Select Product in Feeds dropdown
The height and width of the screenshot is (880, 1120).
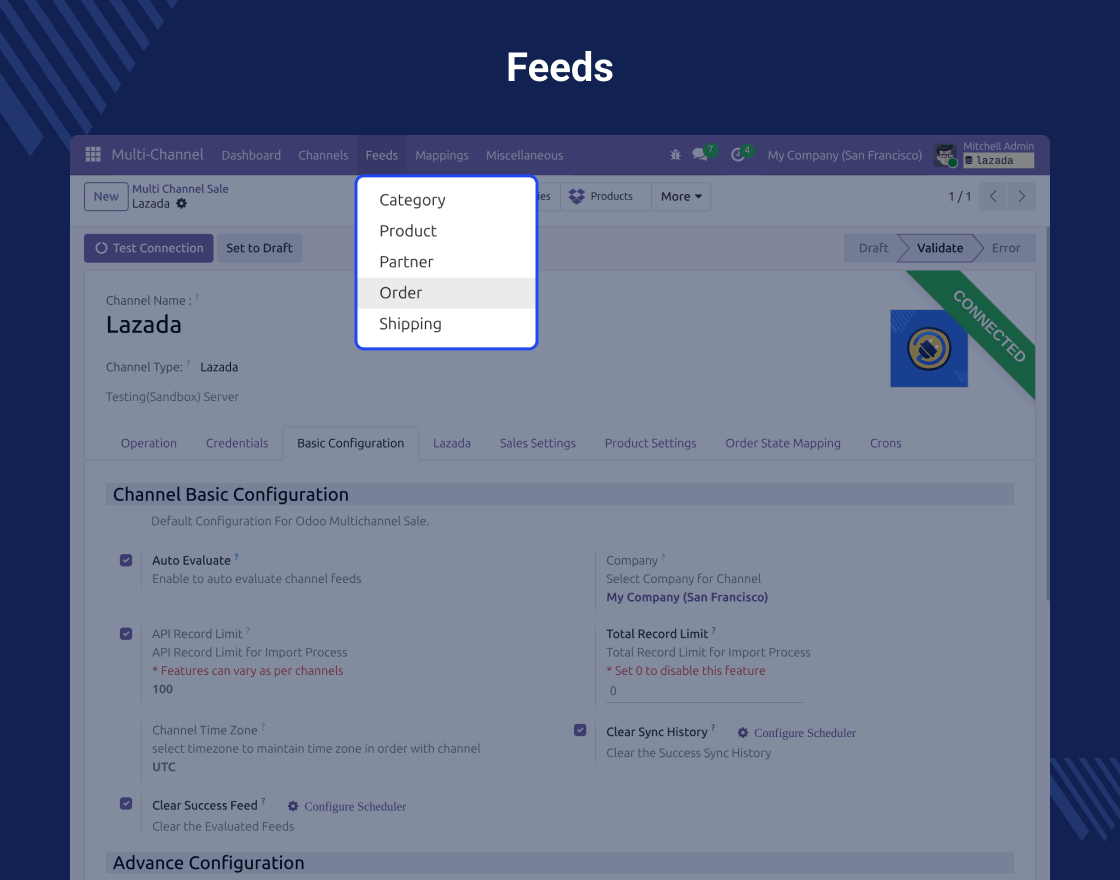446,231
